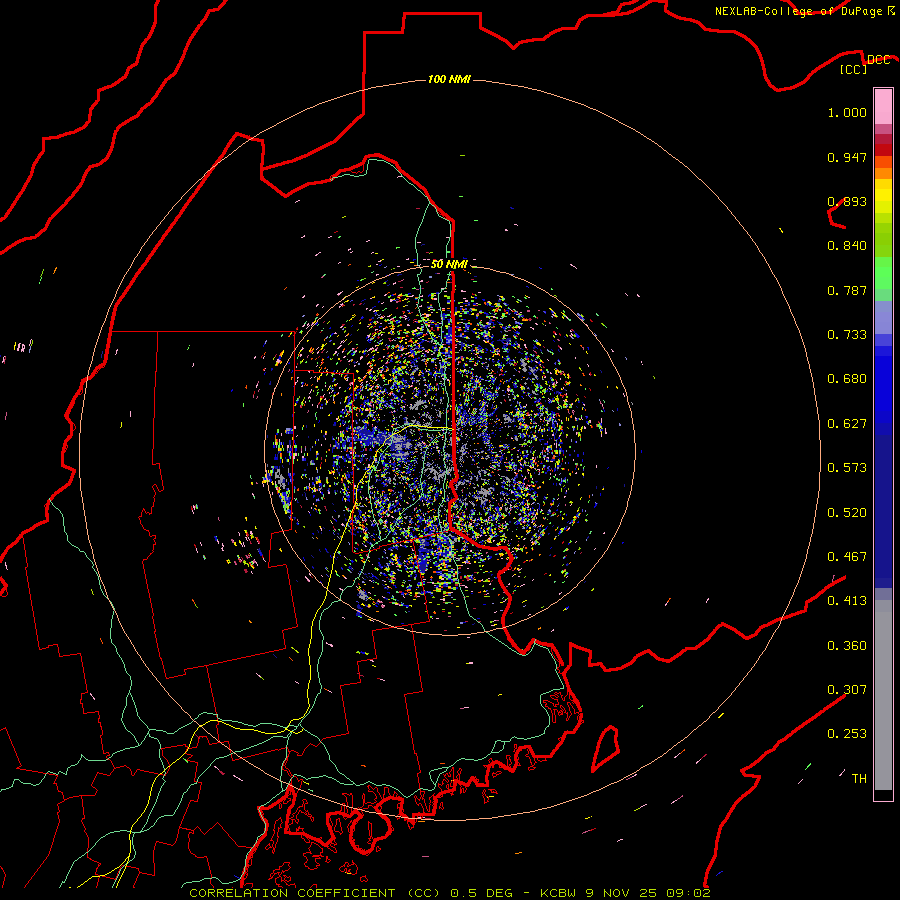The image size is (900, 900).
Task: Select the 0.253 value on the color scale
Action: click(847, 734)
